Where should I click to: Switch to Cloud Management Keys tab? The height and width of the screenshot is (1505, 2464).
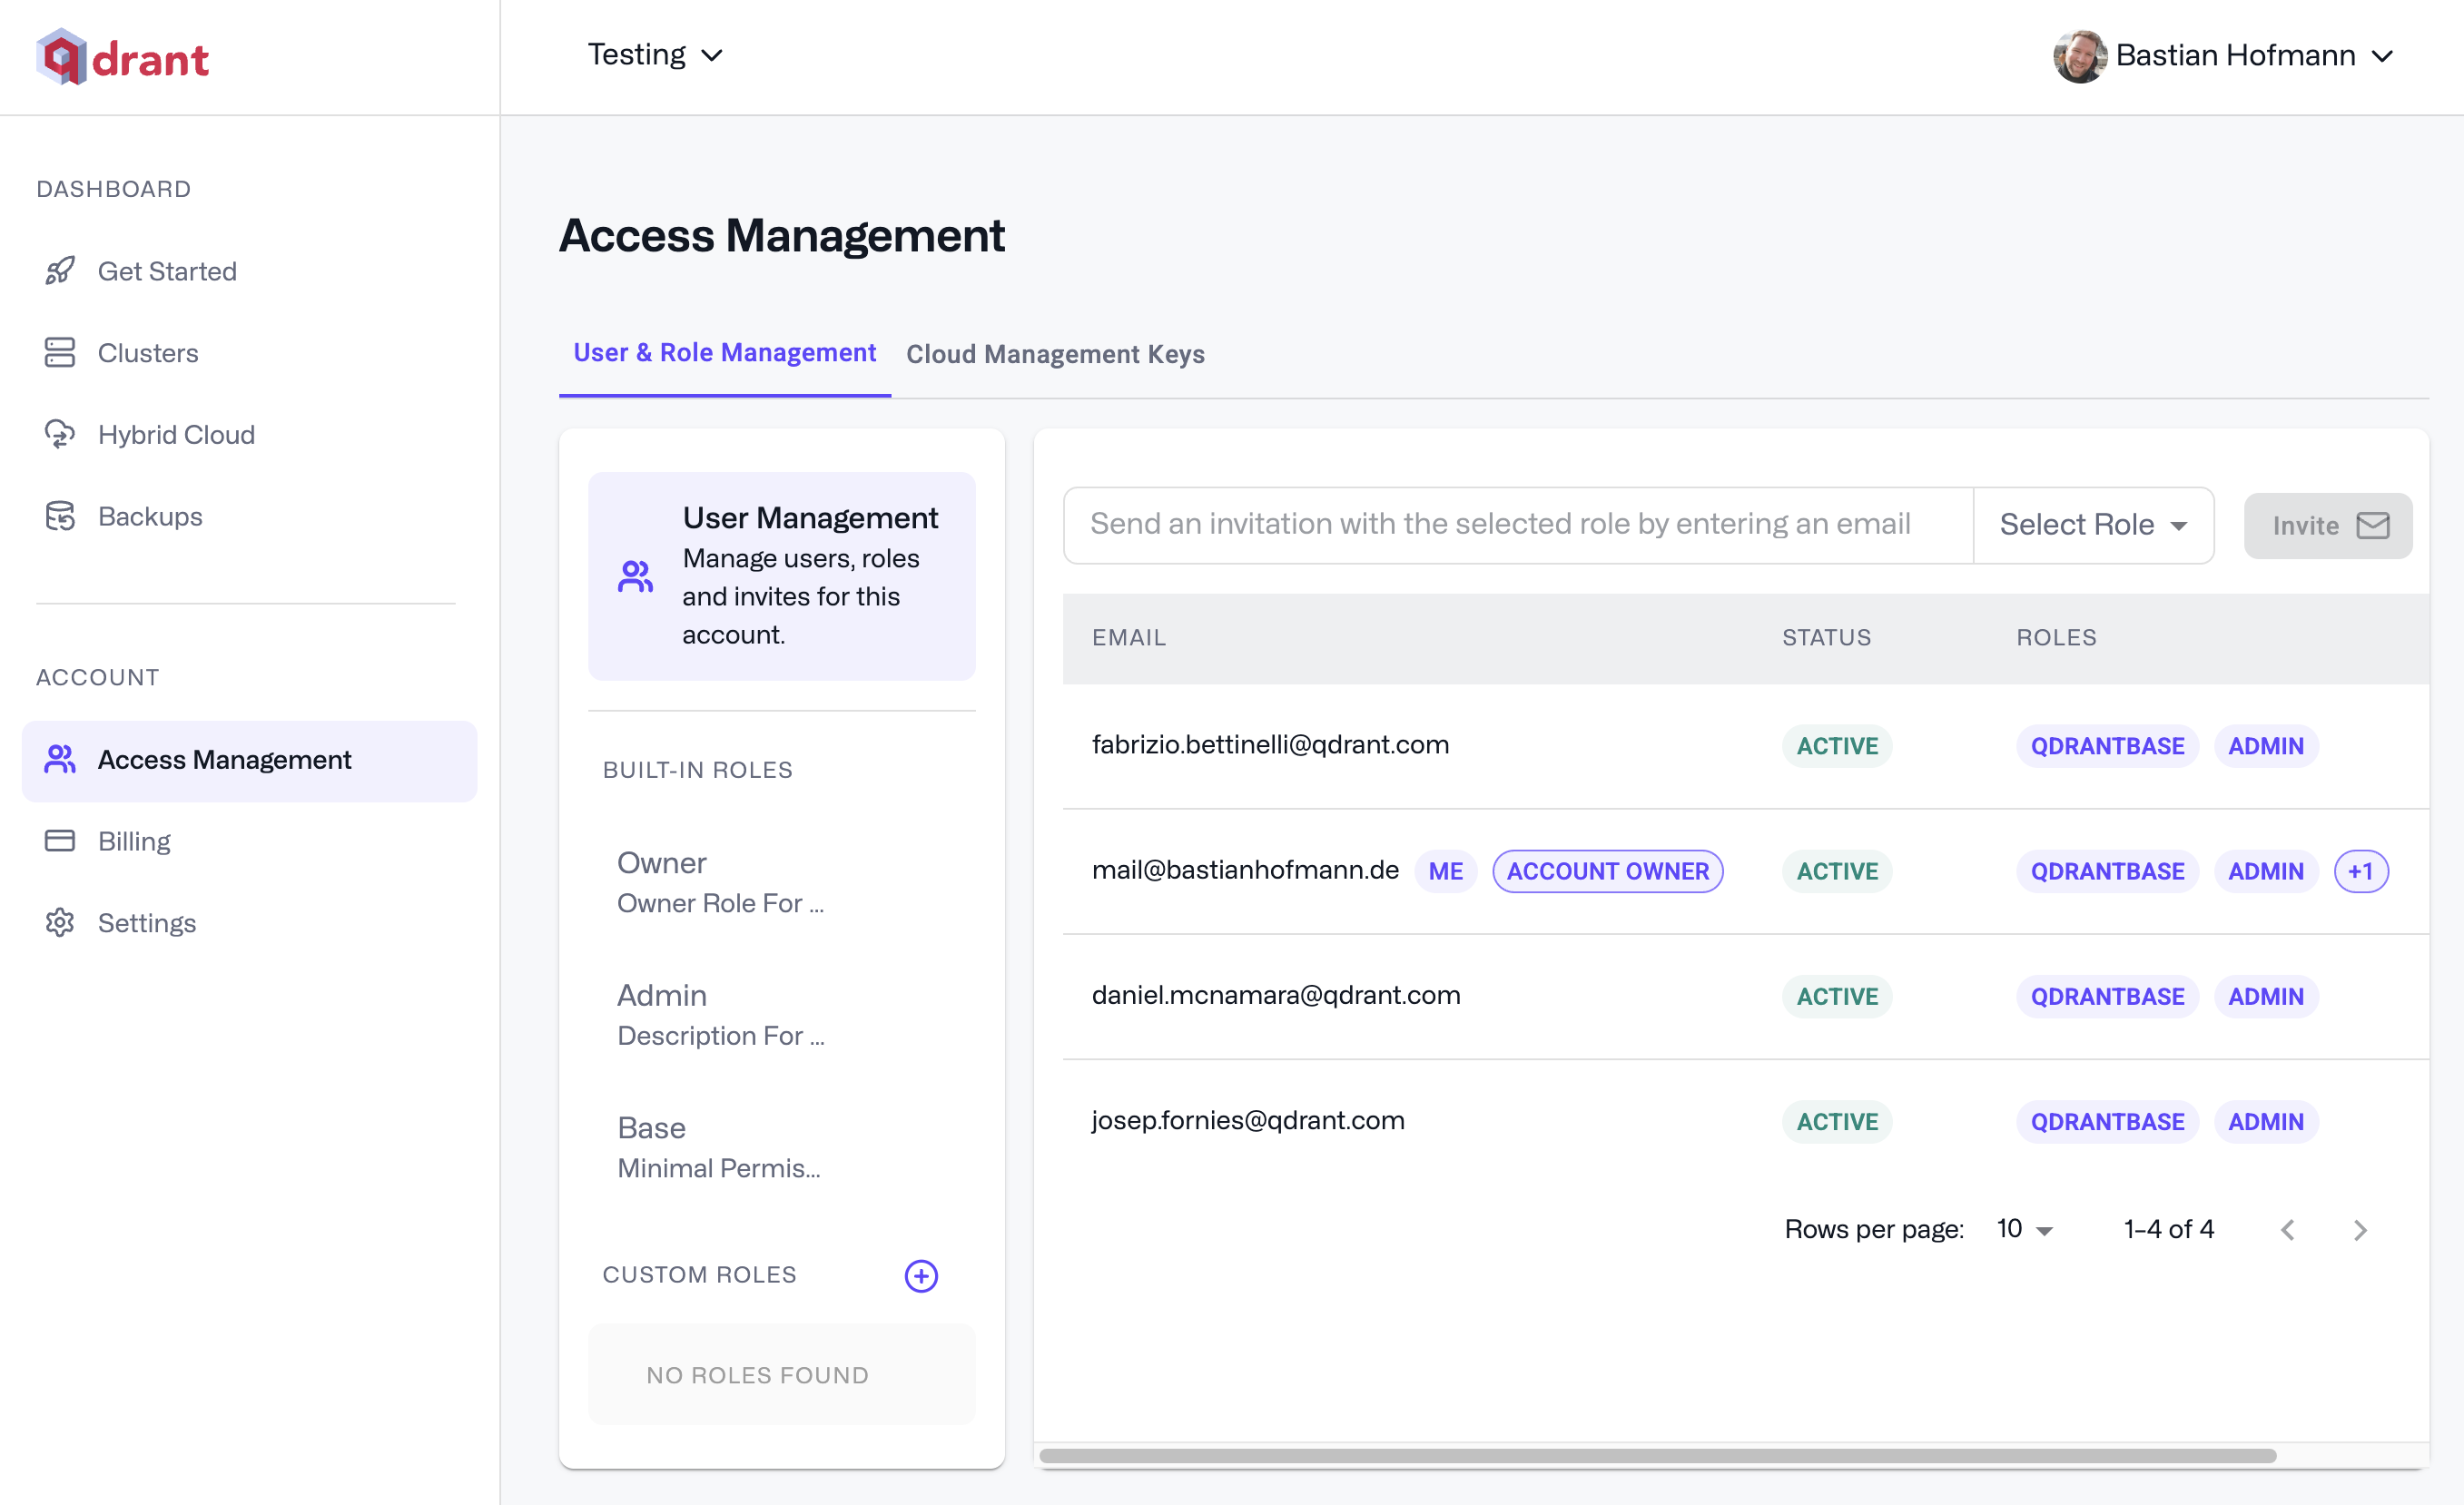[x=1054, y=354]
